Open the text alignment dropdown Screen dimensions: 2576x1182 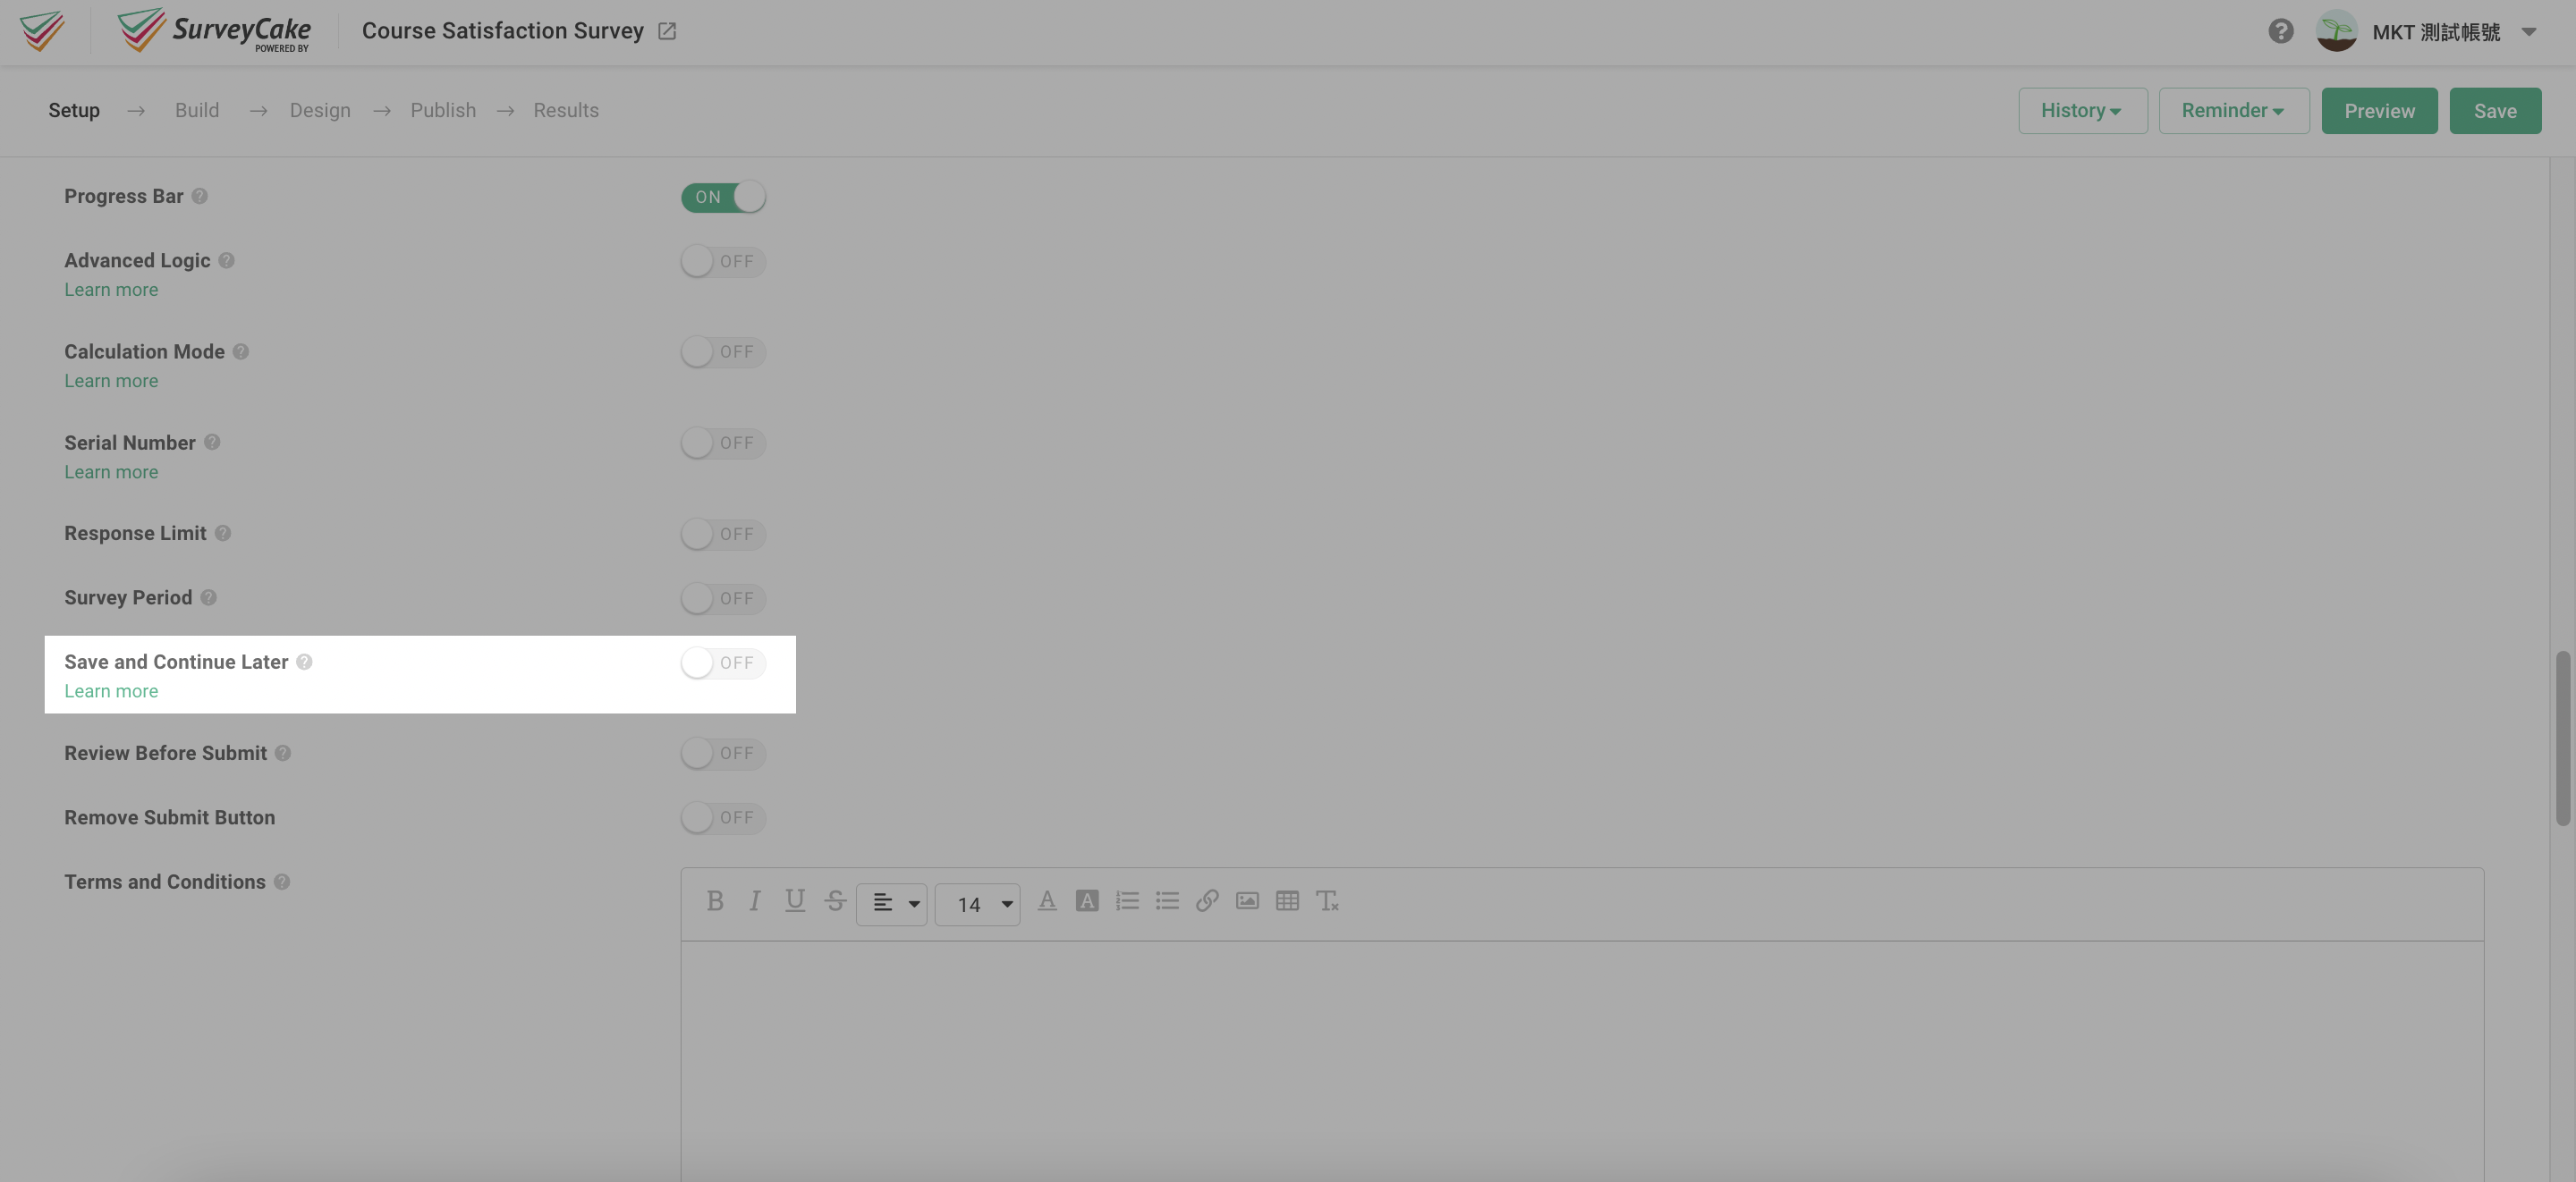891,903
